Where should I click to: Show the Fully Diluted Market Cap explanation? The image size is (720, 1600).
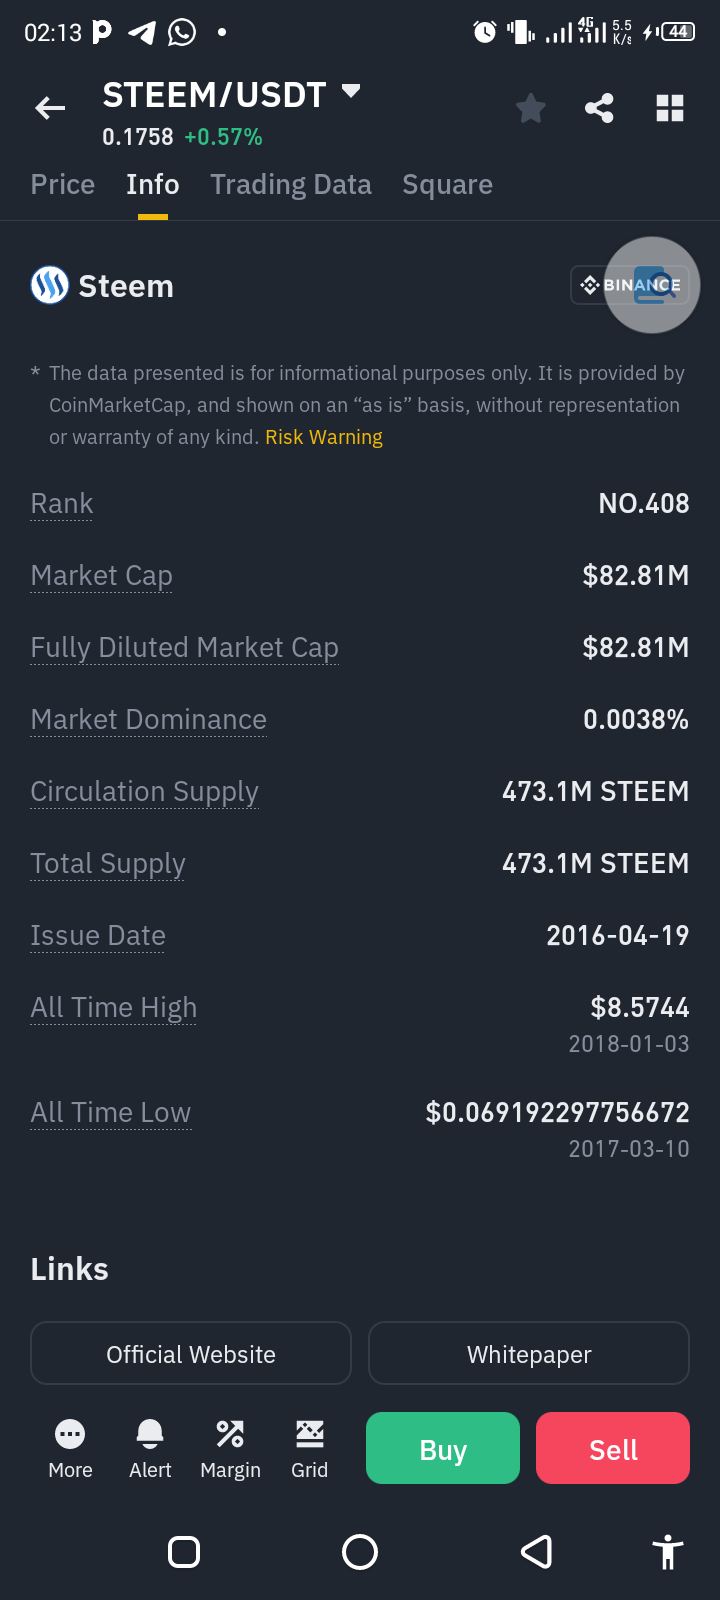tap(185, 648)
